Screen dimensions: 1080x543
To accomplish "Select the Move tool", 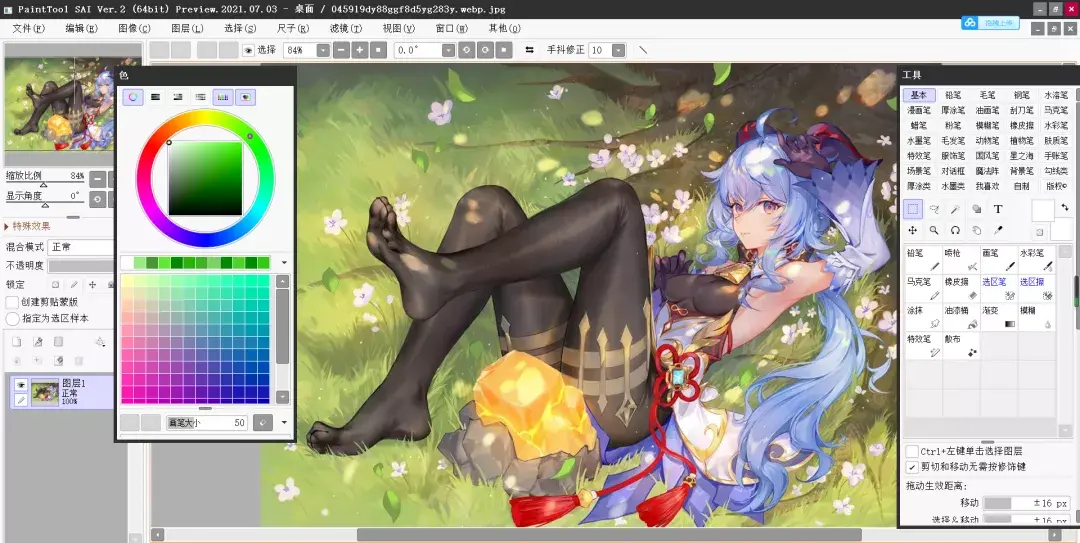I will pyautogui.click(x=913, y=230).
